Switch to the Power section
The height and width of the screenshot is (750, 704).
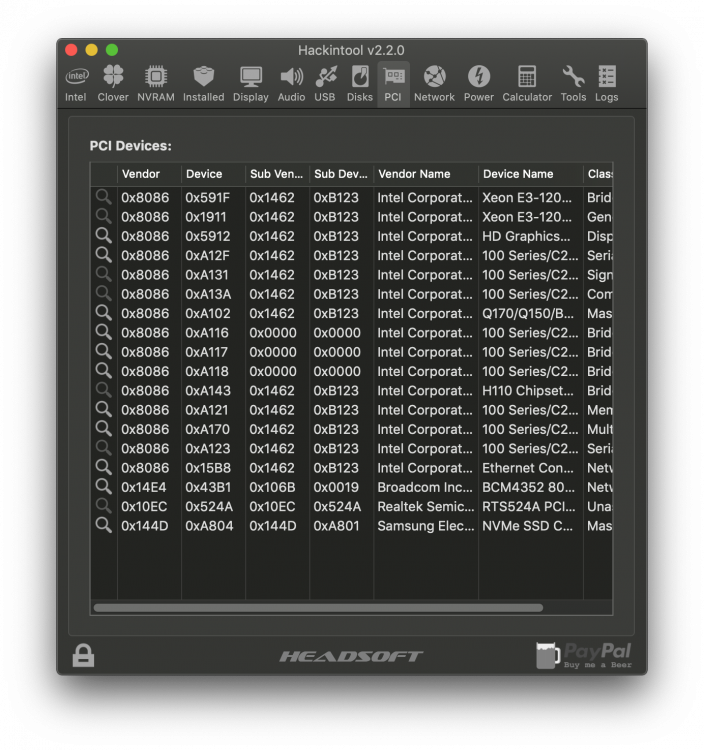(x=479, y=84)
